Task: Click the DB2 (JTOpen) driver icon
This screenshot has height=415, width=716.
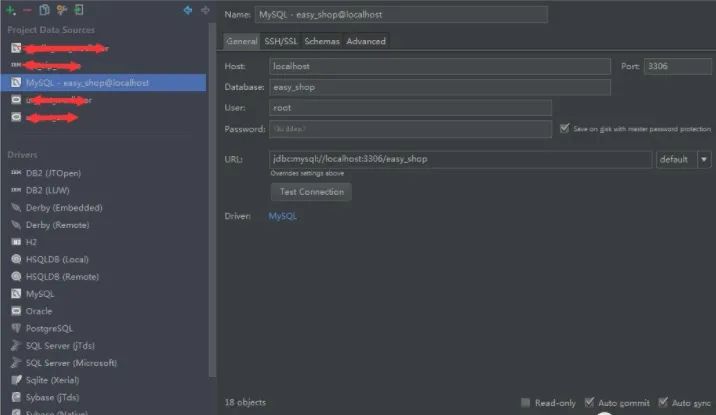Action: pyautogui.click(x=16, y=173)
